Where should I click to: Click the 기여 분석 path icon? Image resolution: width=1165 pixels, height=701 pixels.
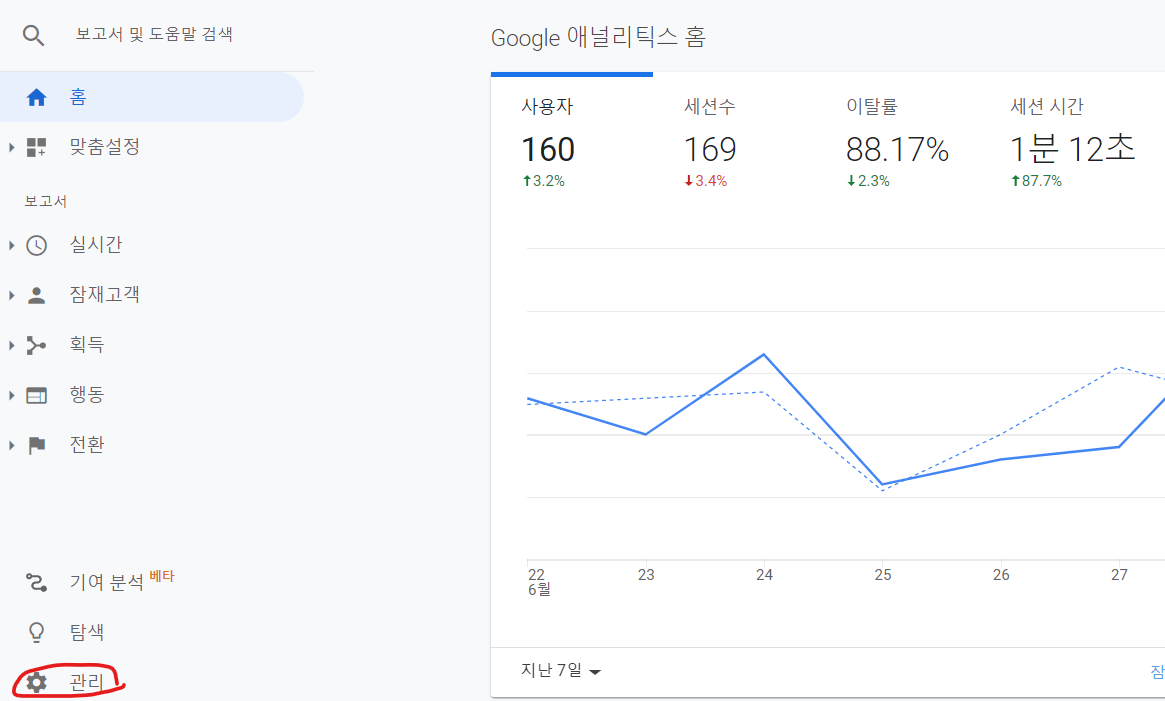point(36,582)
